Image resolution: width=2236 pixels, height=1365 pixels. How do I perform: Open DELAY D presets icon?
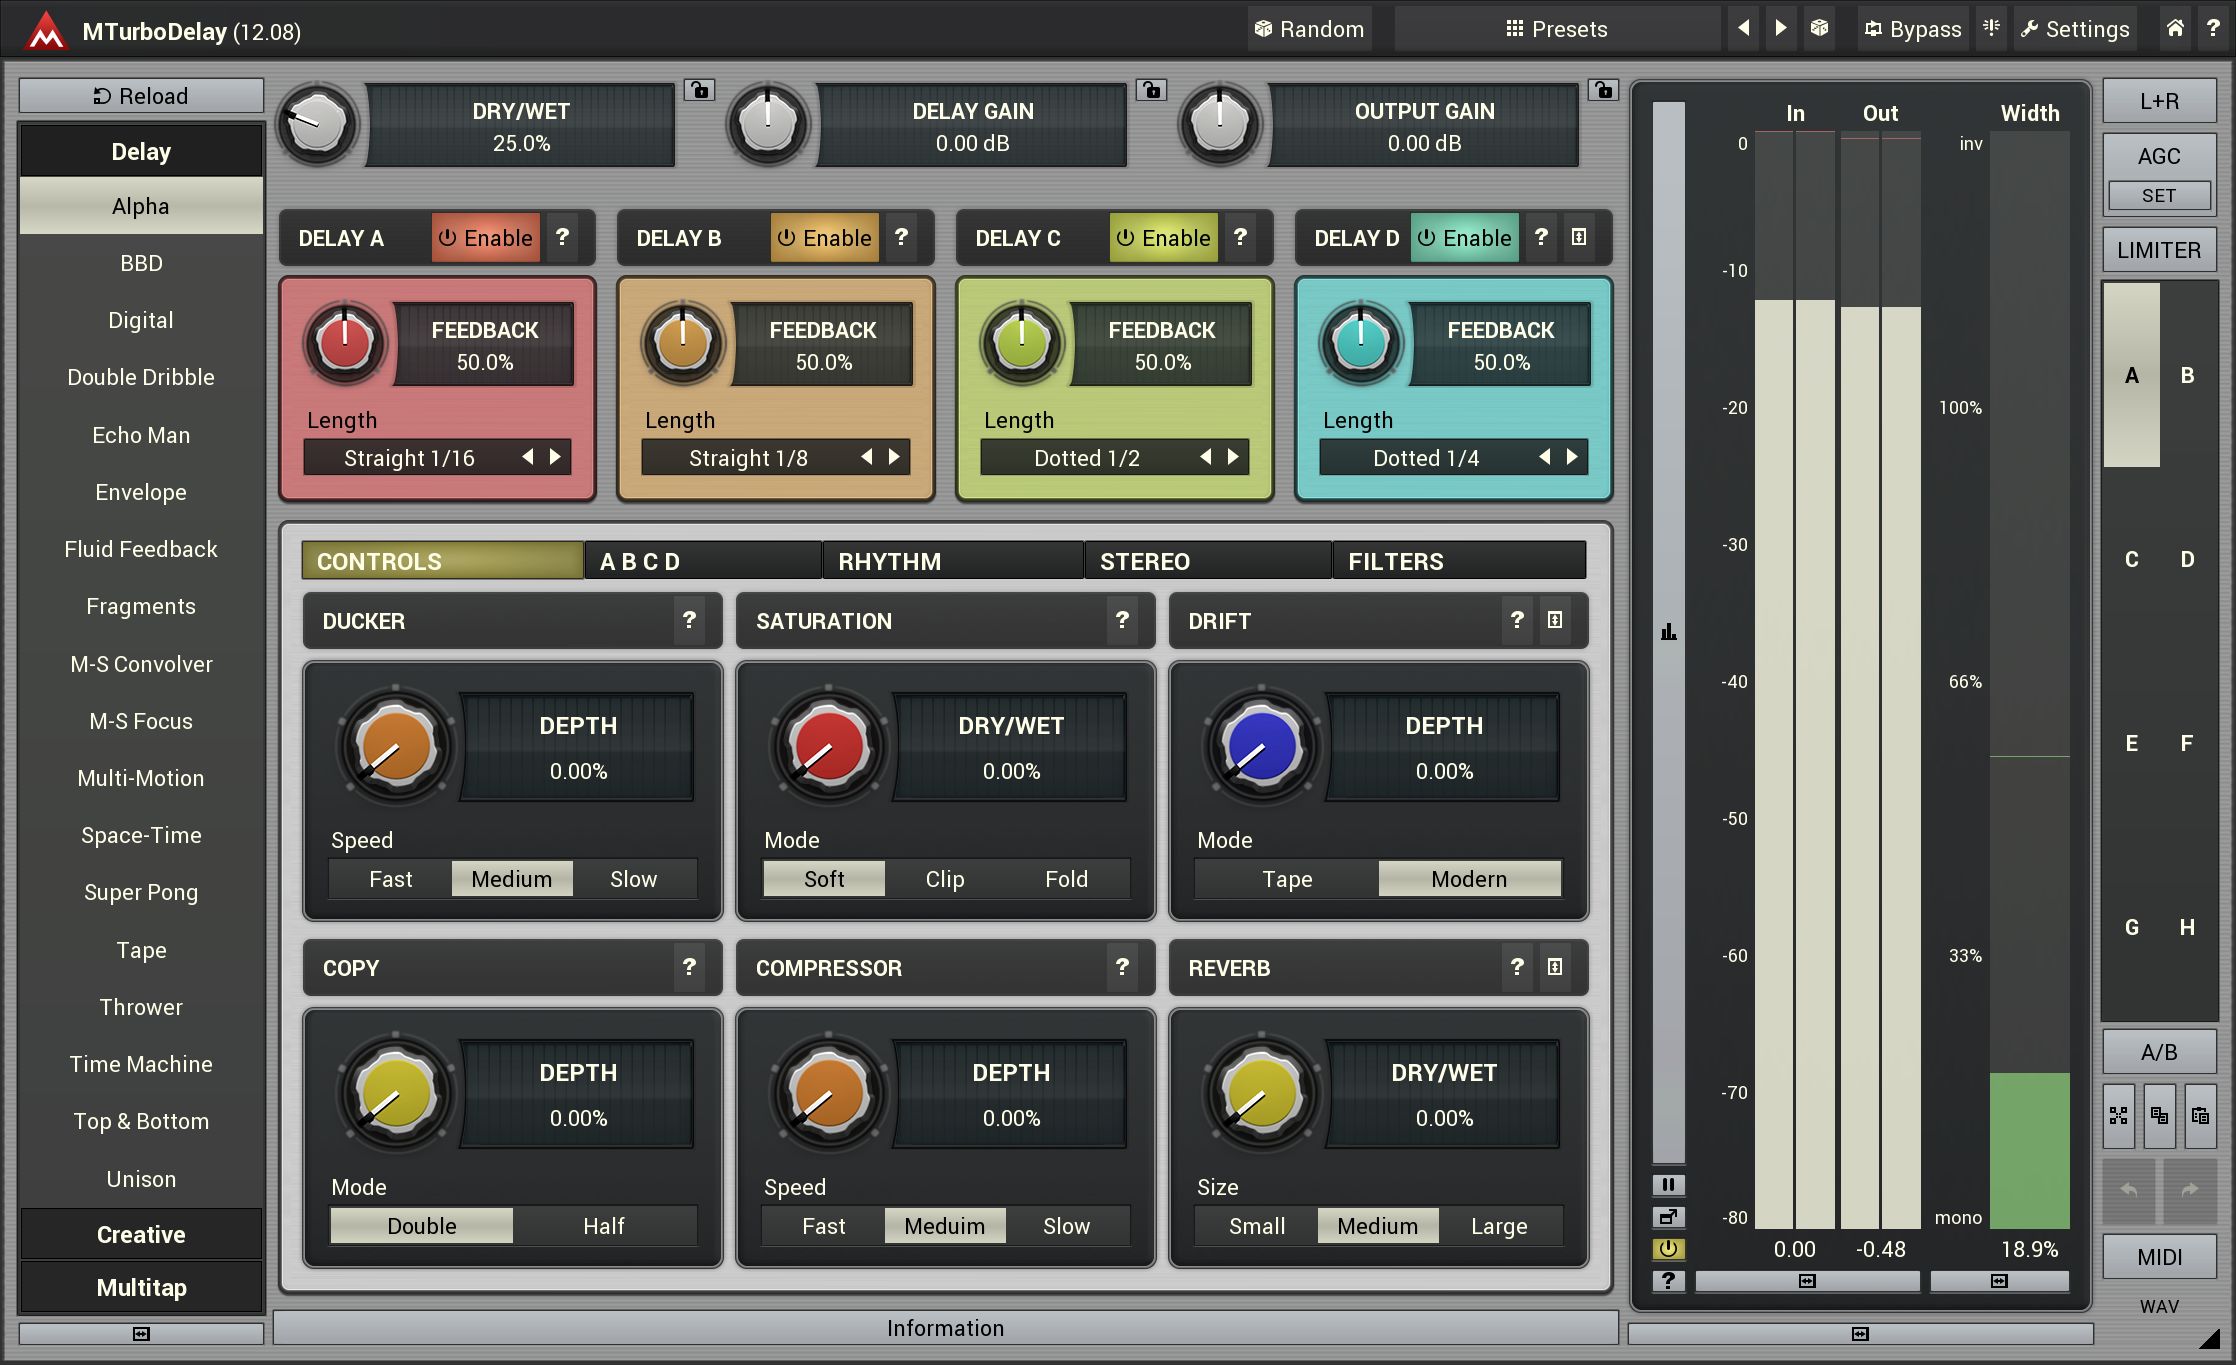click(x=1579, y=237)
